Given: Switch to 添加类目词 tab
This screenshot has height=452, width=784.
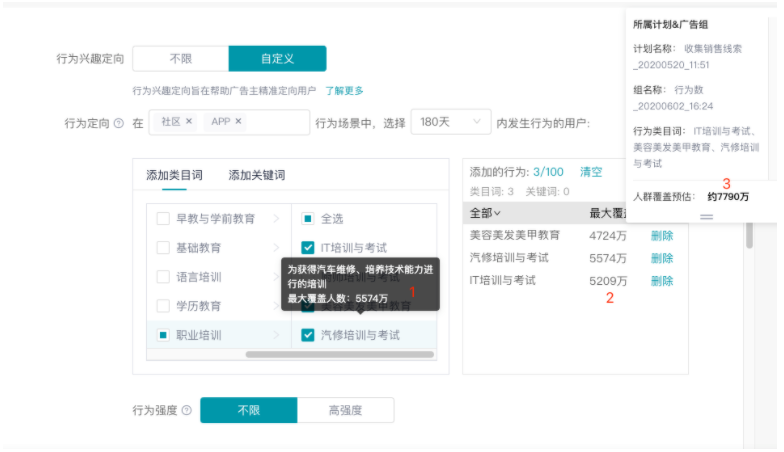Looking at the screenshot, I should click(174, 175).
